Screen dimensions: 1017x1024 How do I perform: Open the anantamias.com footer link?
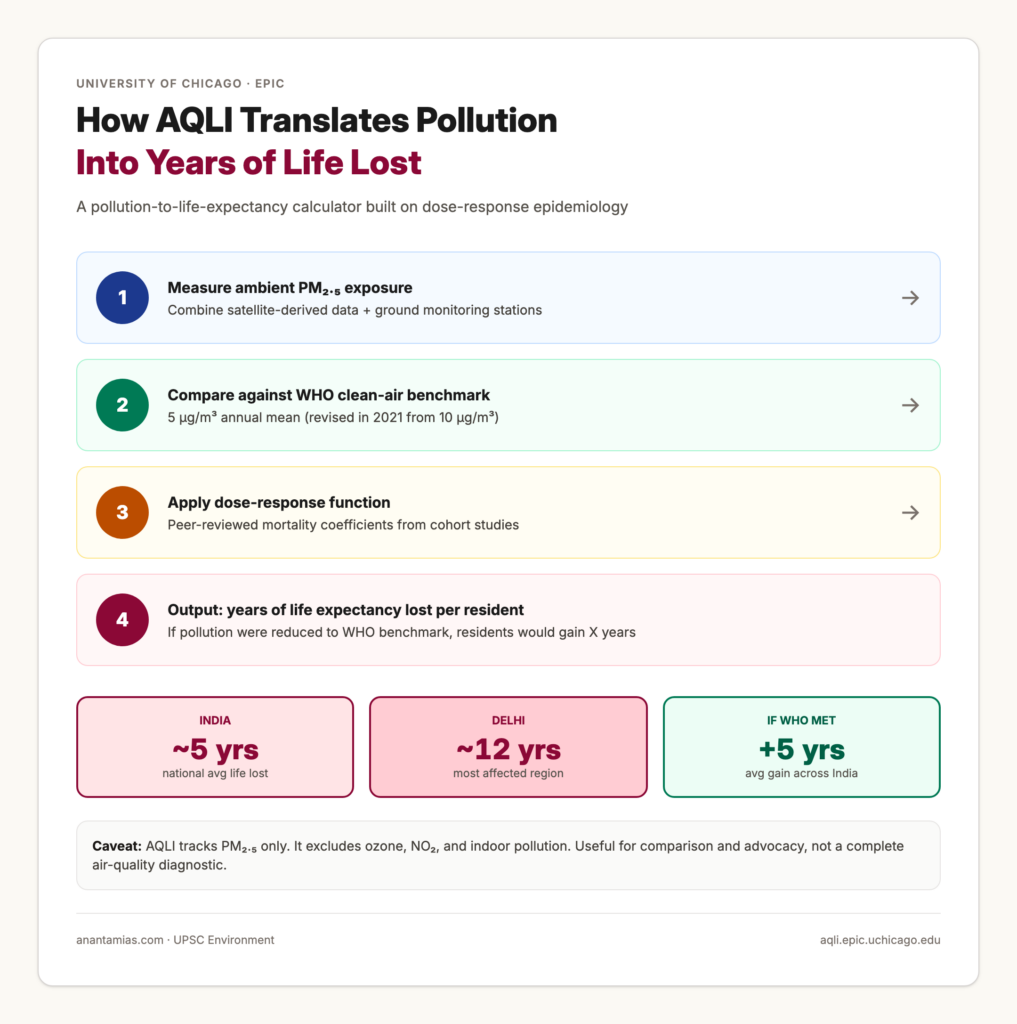(120, 940)
